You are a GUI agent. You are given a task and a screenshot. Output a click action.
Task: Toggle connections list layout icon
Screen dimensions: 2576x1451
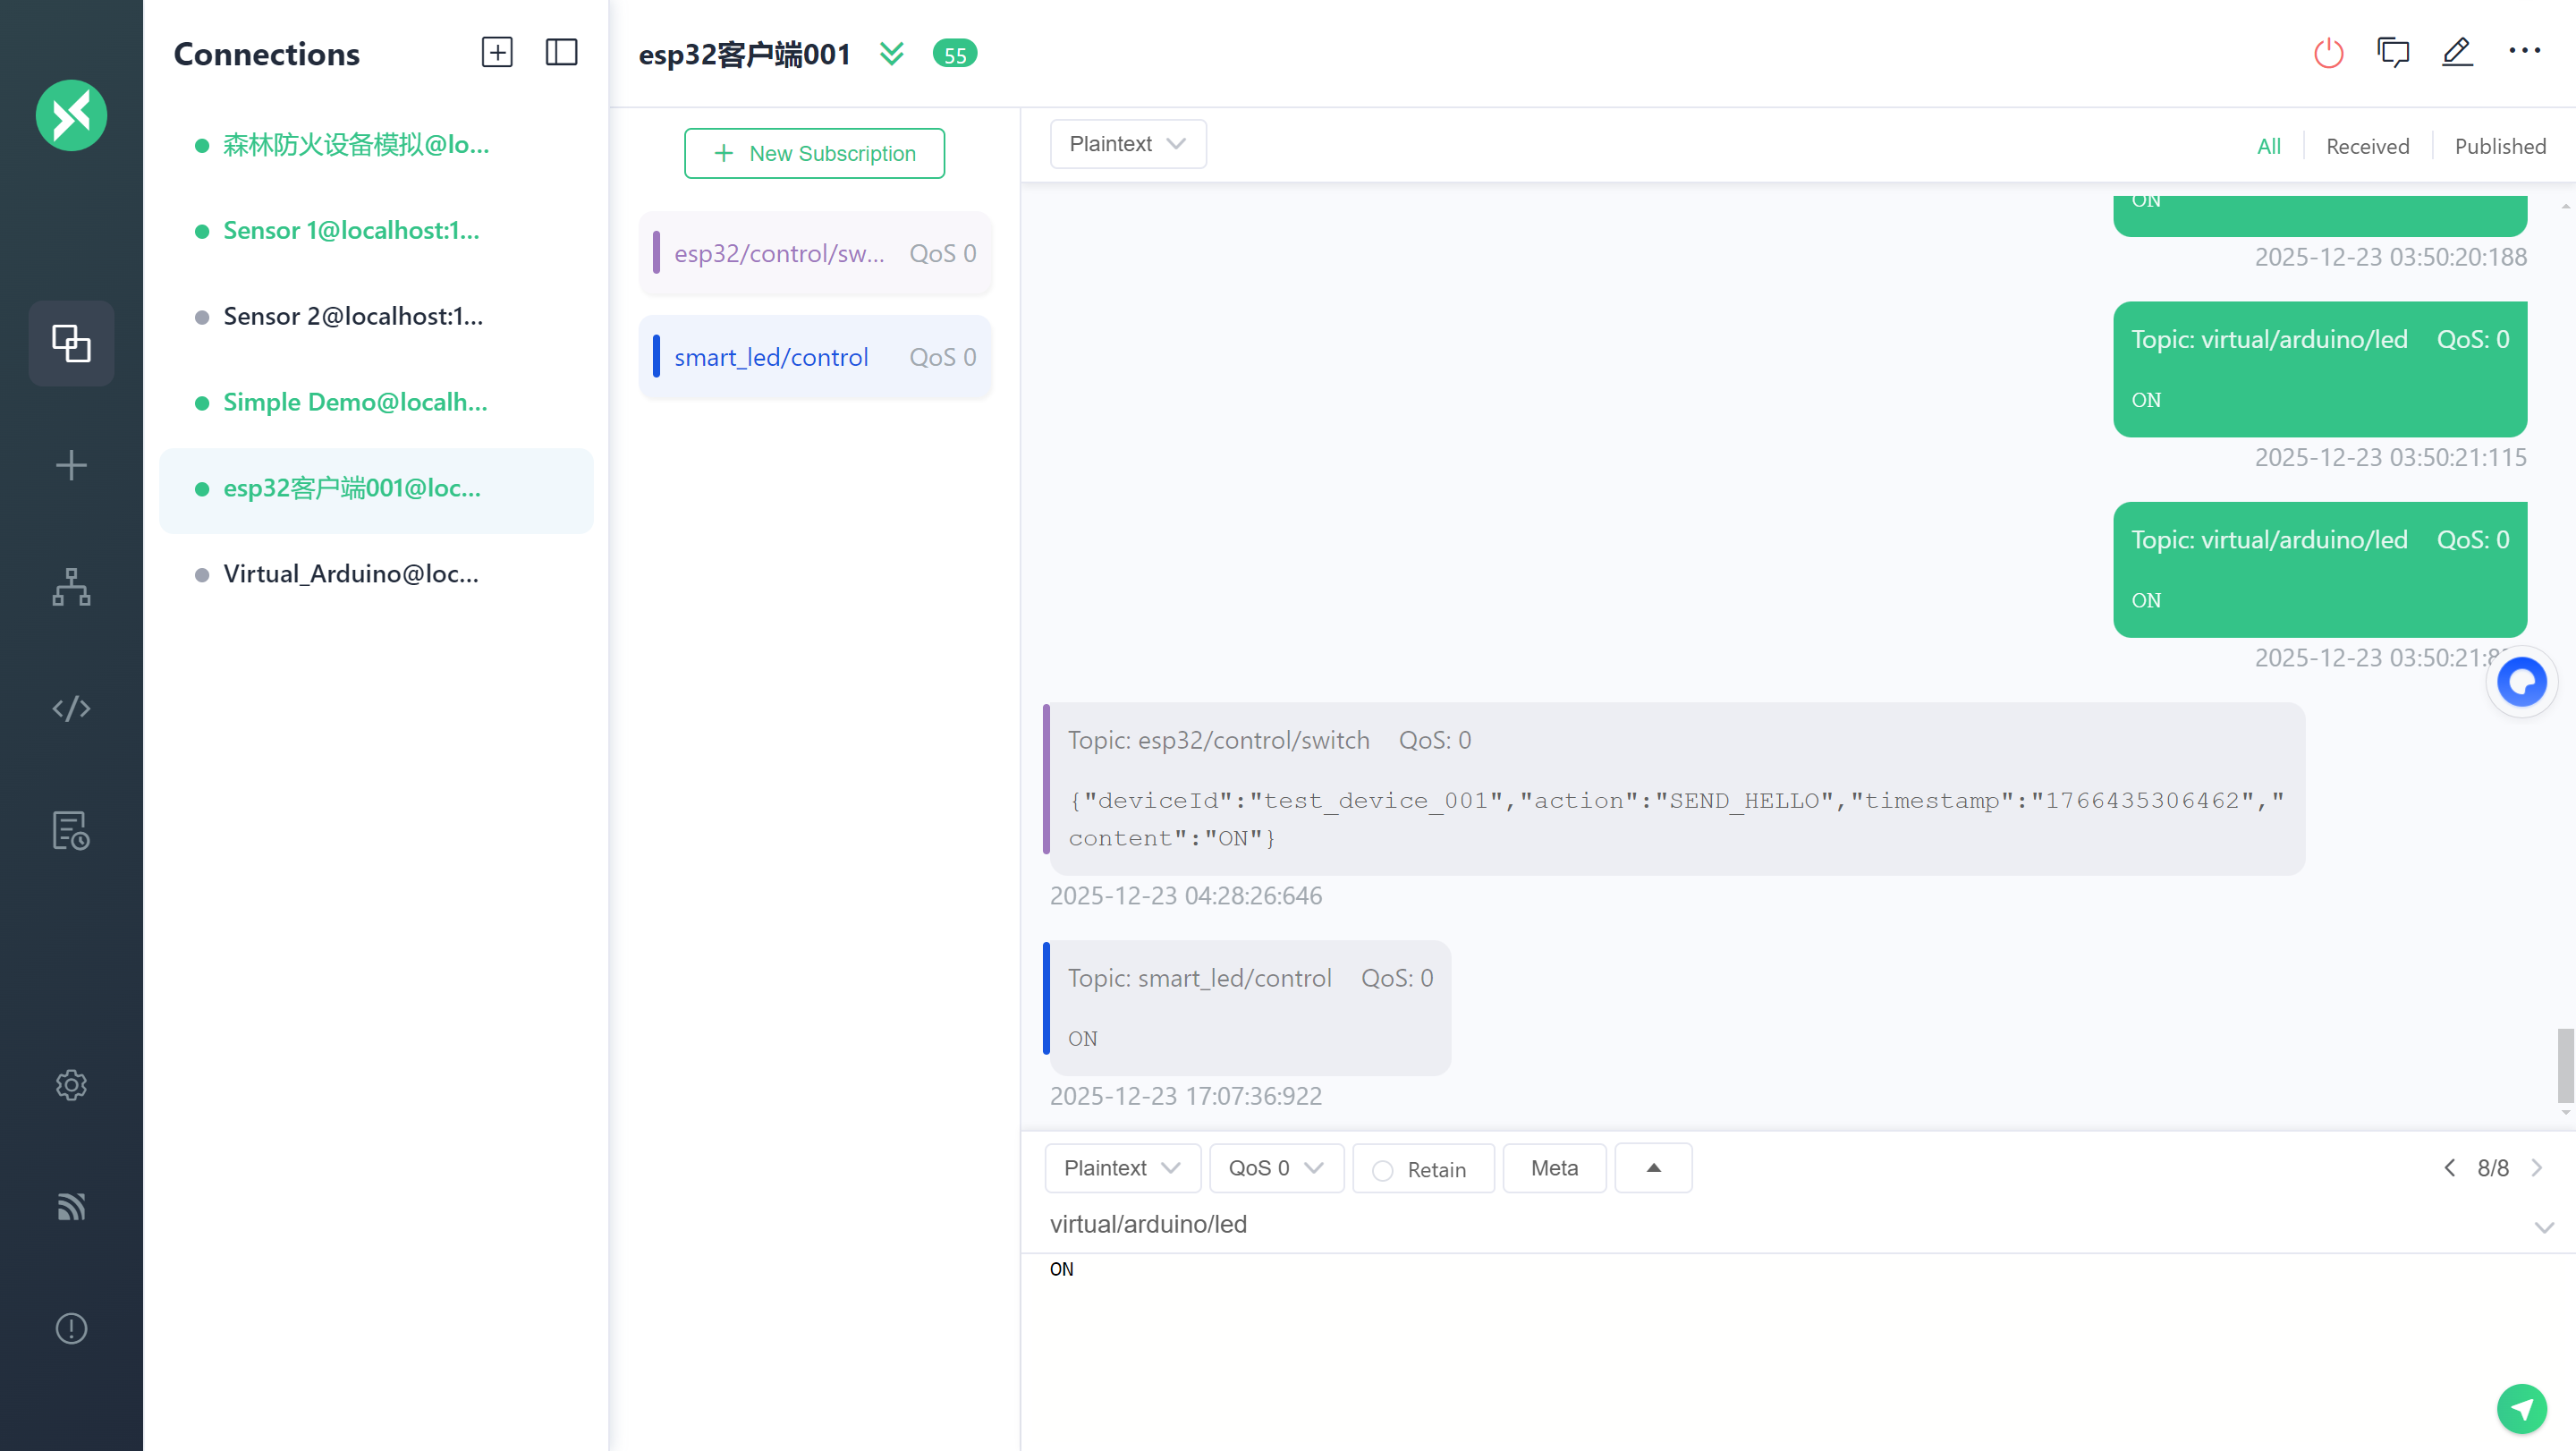pyautogui.click(x=561, y=53)
